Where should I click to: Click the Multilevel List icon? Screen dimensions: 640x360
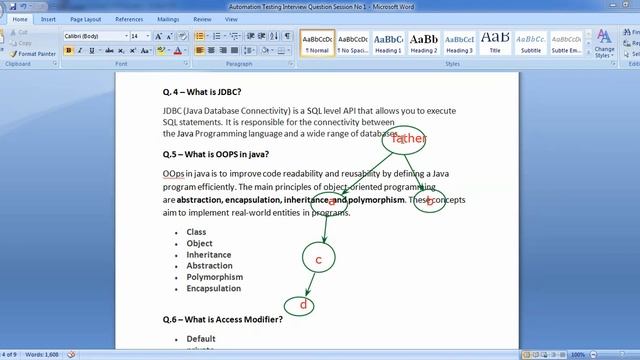[x=234, y=36]
